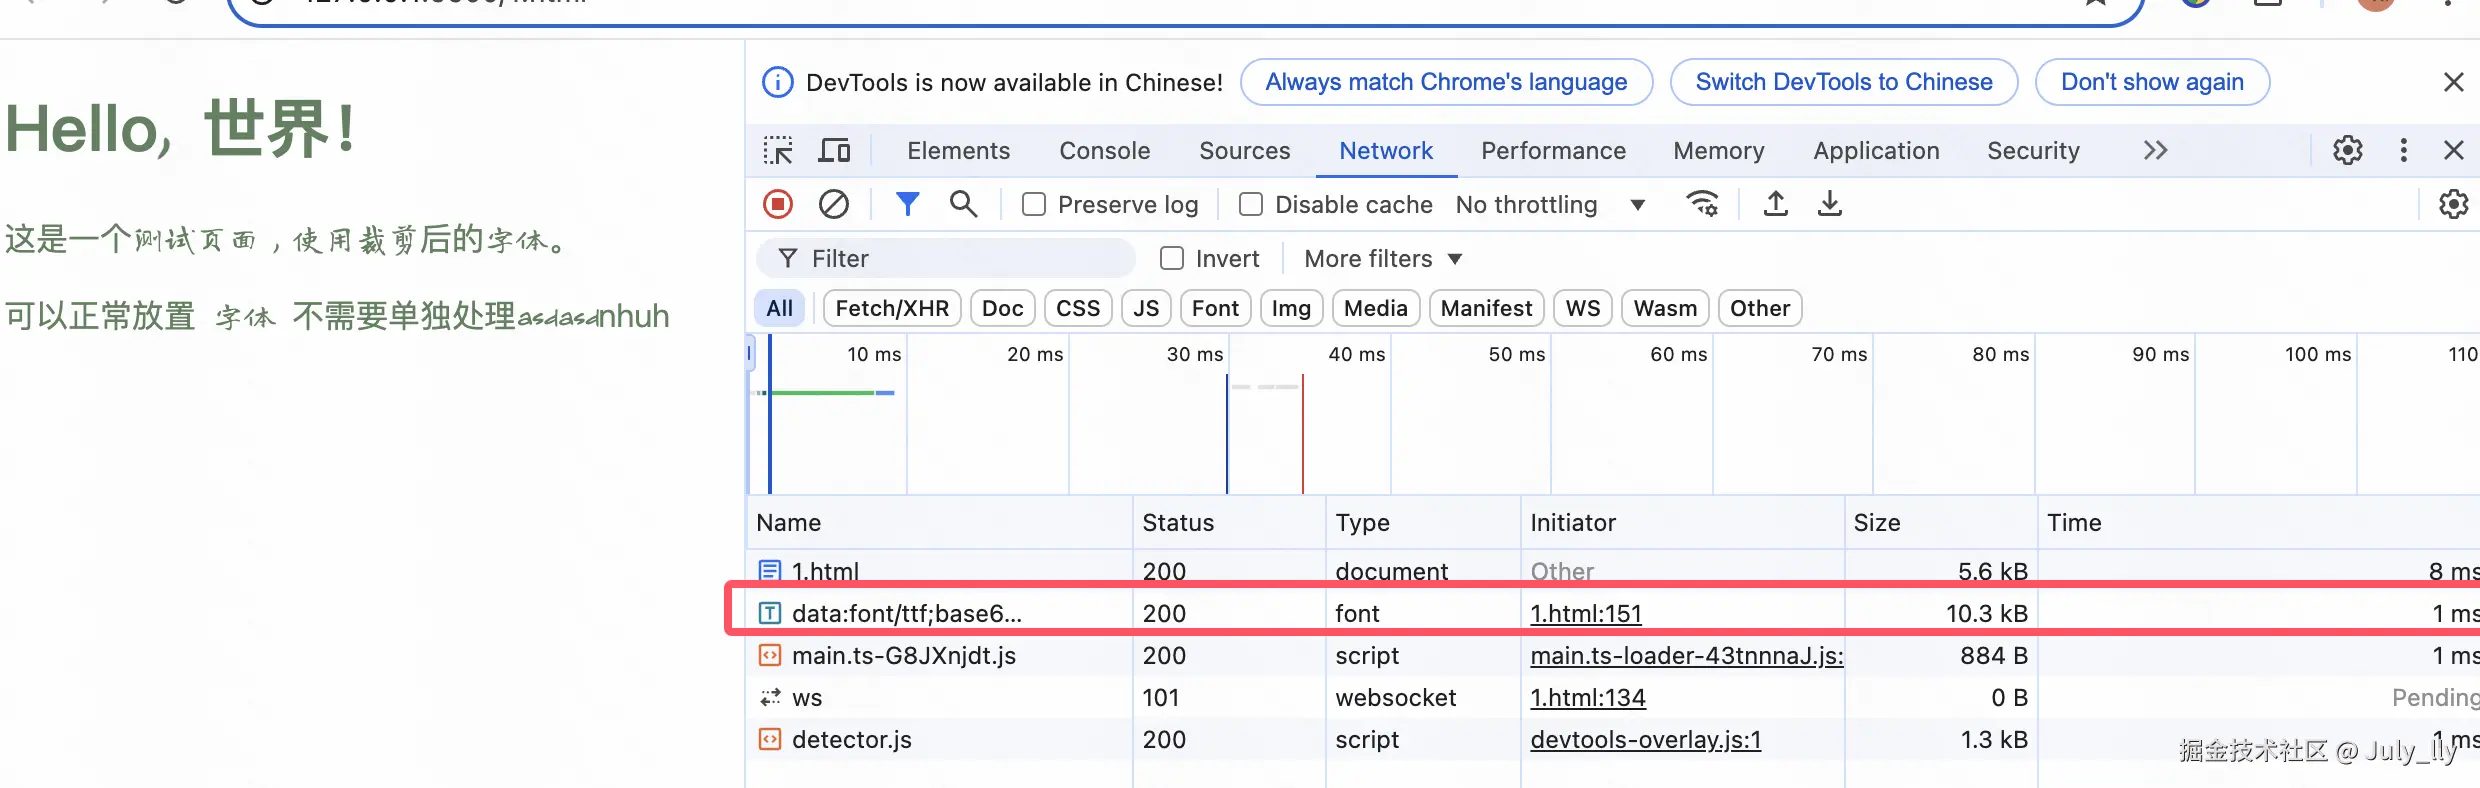Switch to the Console tab
Screen dimensions: 2480x788
(1104, 151)
